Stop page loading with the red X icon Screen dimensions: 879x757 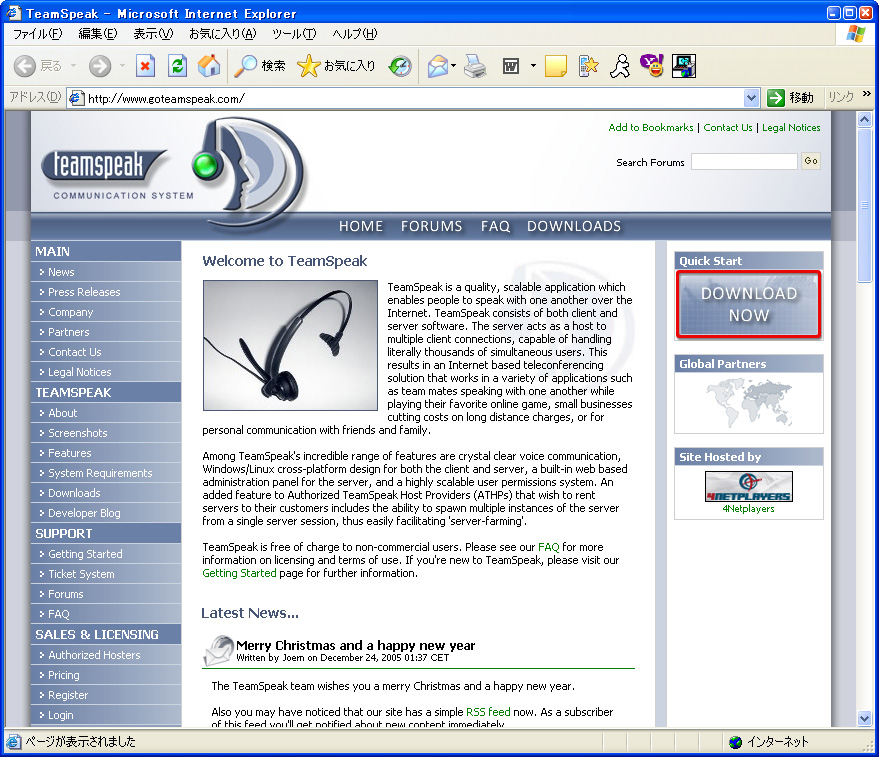pos(145,66)
